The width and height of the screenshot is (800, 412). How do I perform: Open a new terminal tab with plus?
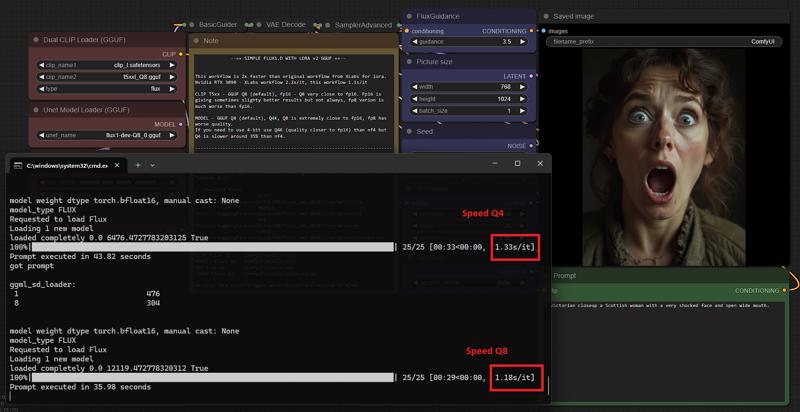(x=137, y=165)
